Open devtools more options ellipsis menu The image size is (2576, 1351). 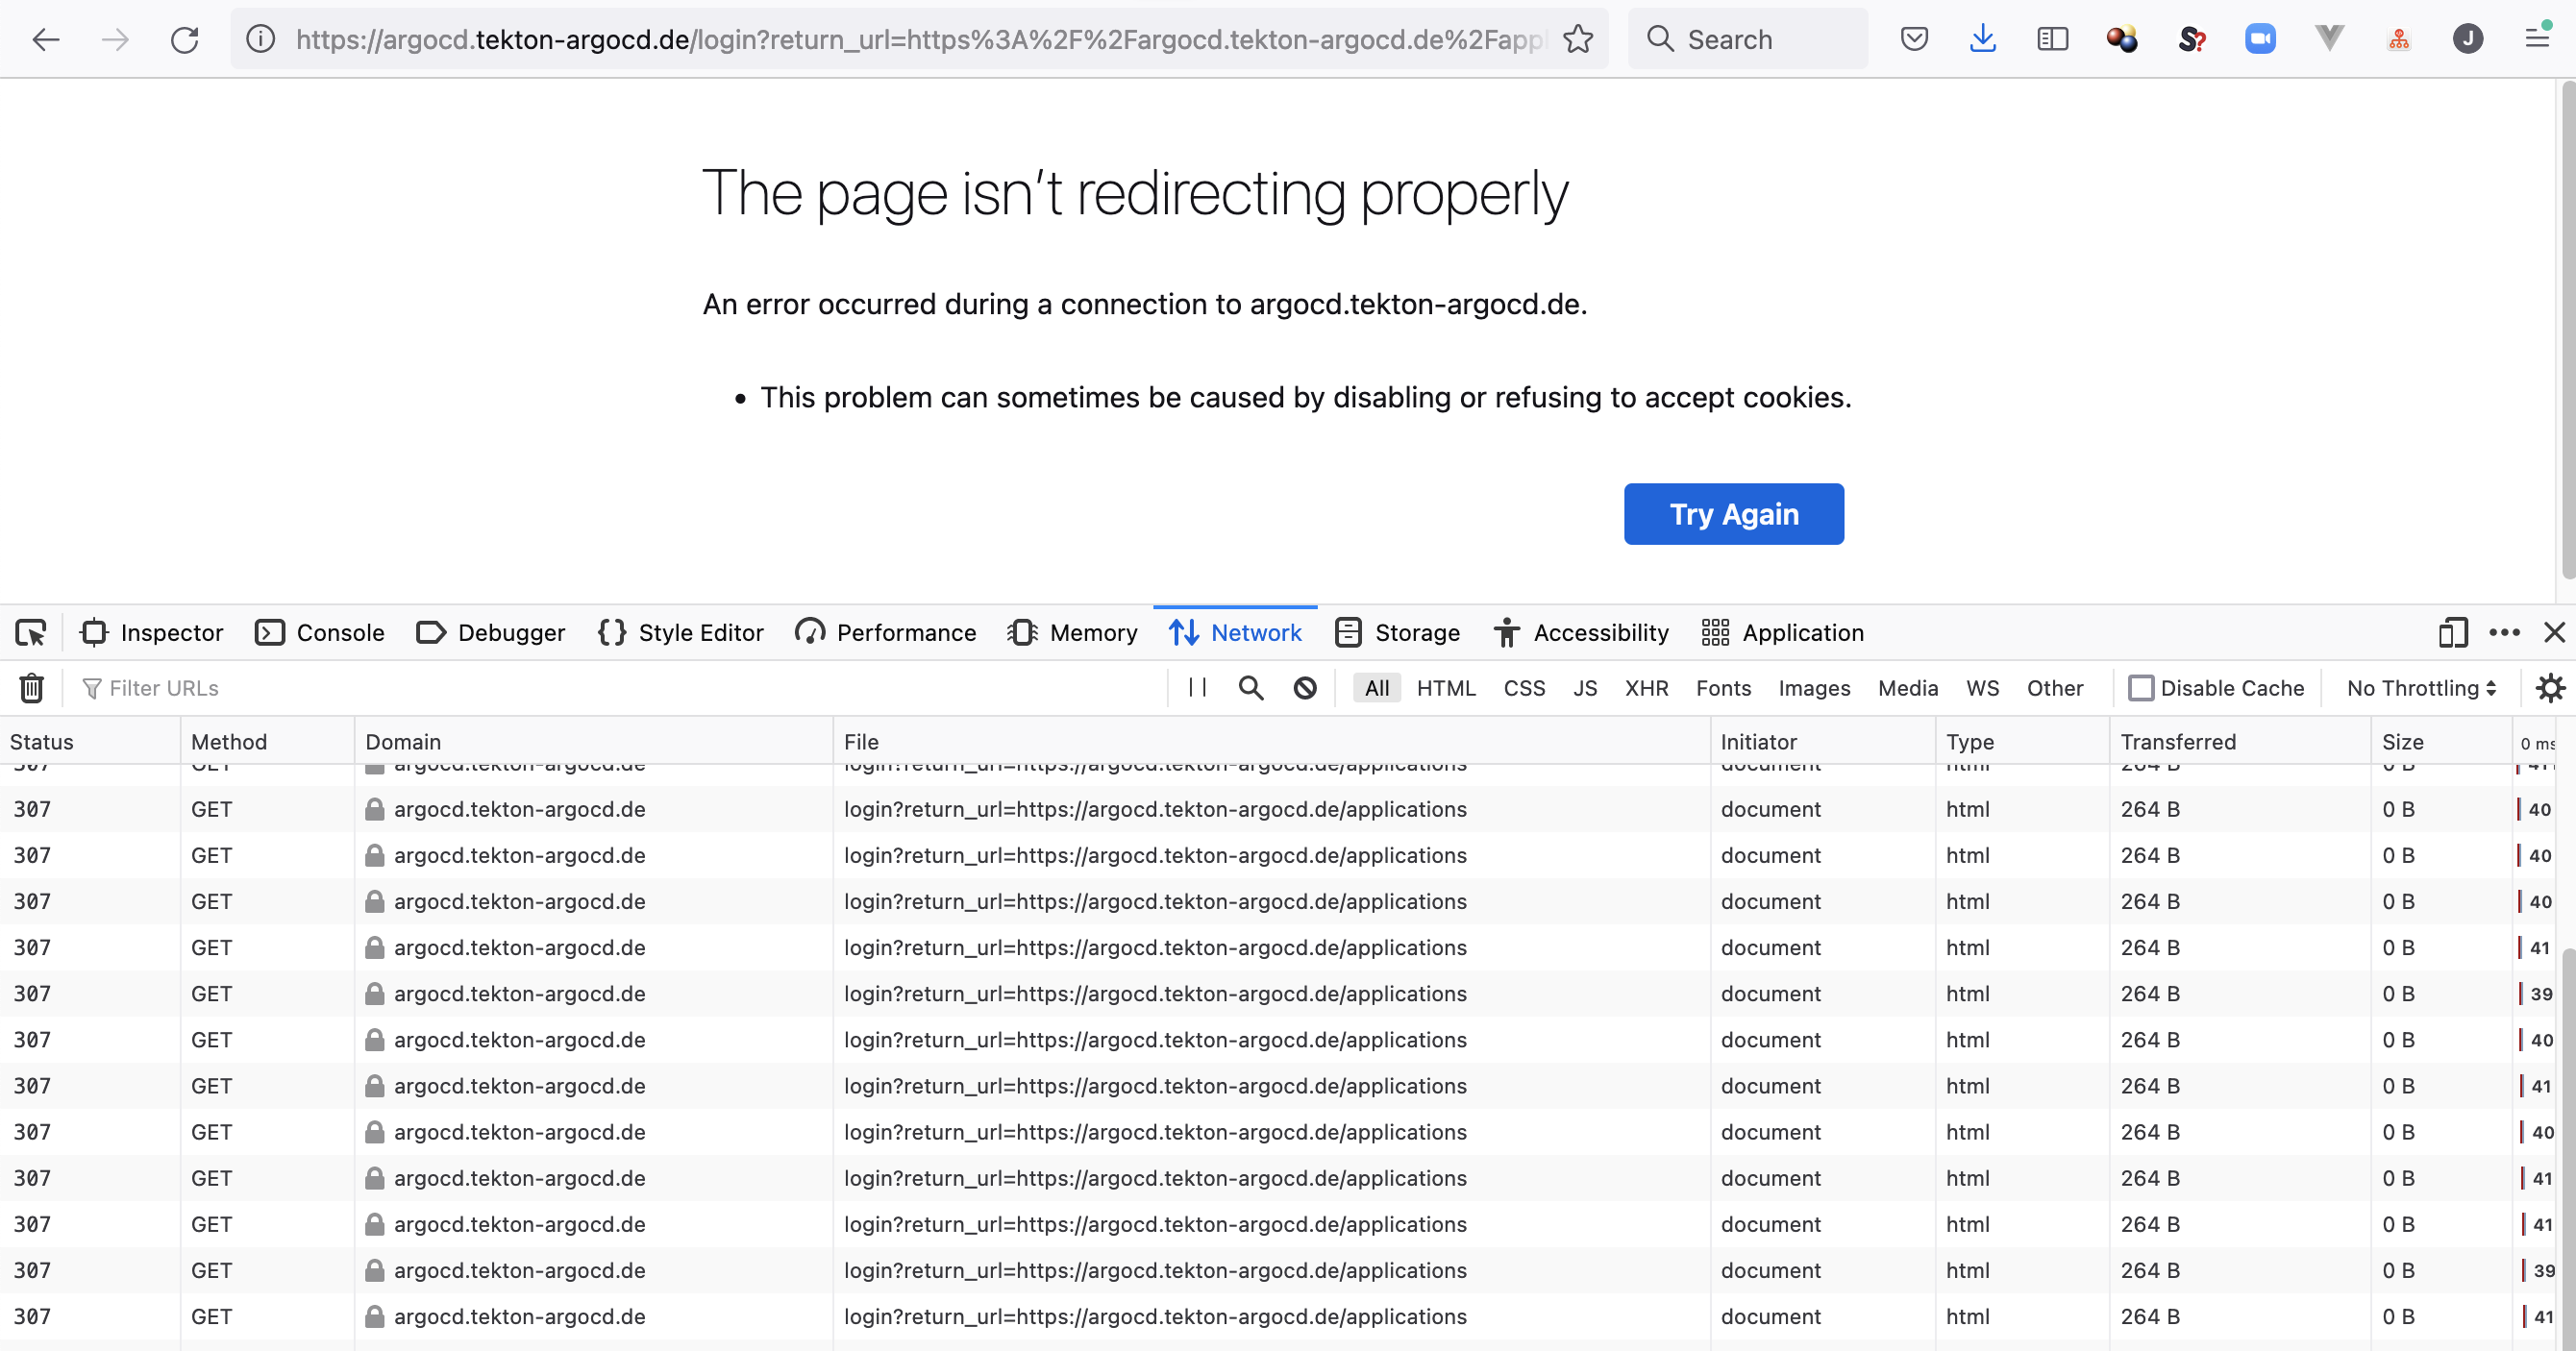[2504, 633]
